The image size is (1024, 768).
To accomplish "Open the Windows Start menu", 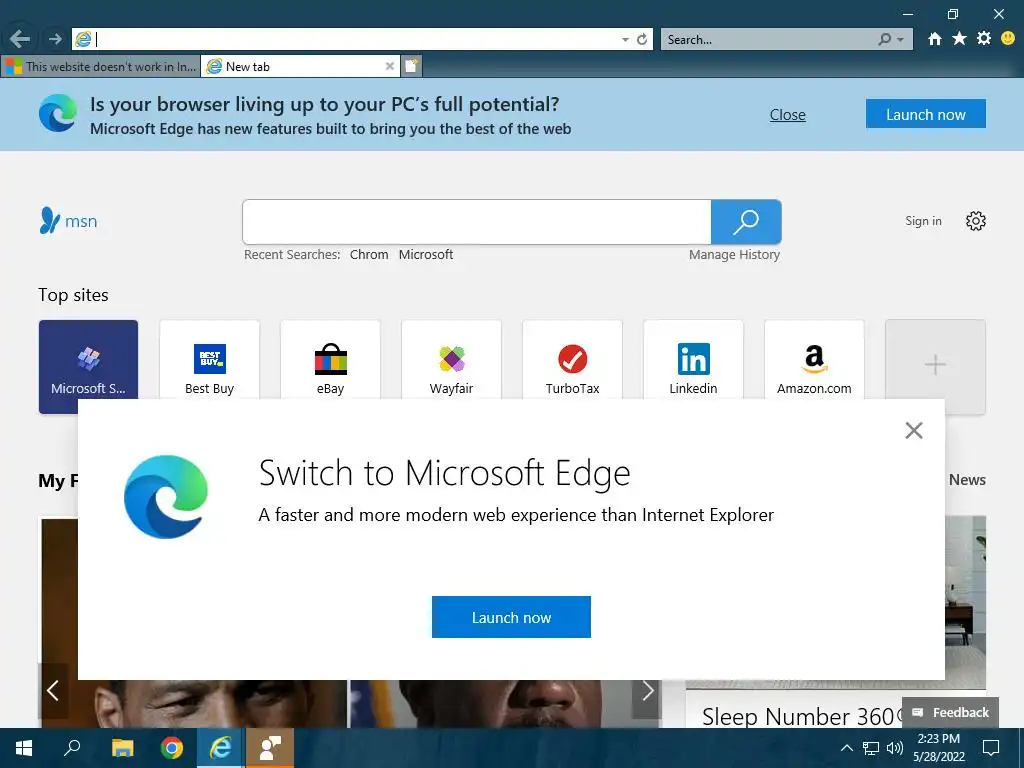I will pyautogui.click(x=24, y=748).
